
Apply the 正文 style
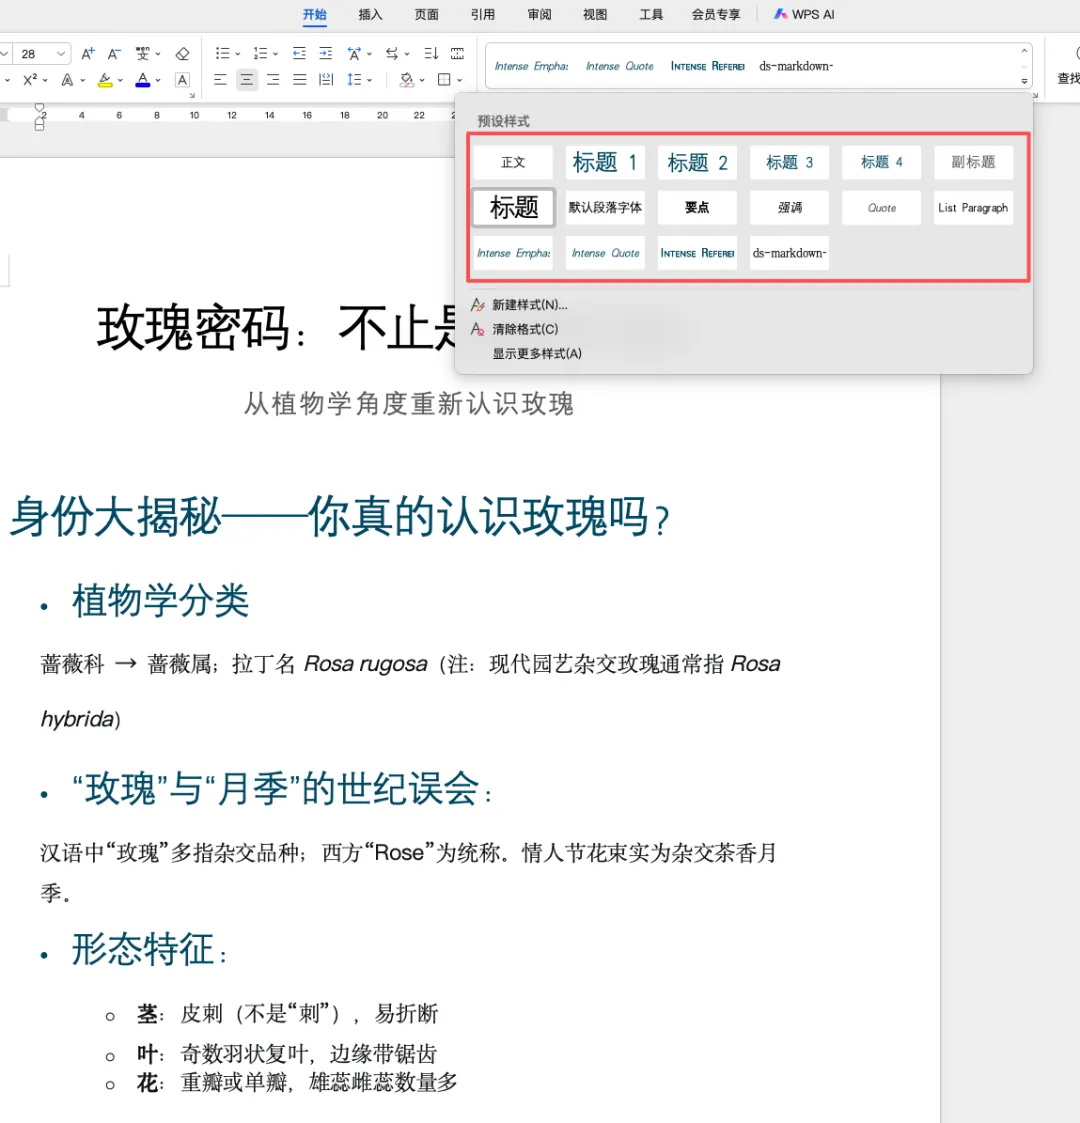coord(513,163)
